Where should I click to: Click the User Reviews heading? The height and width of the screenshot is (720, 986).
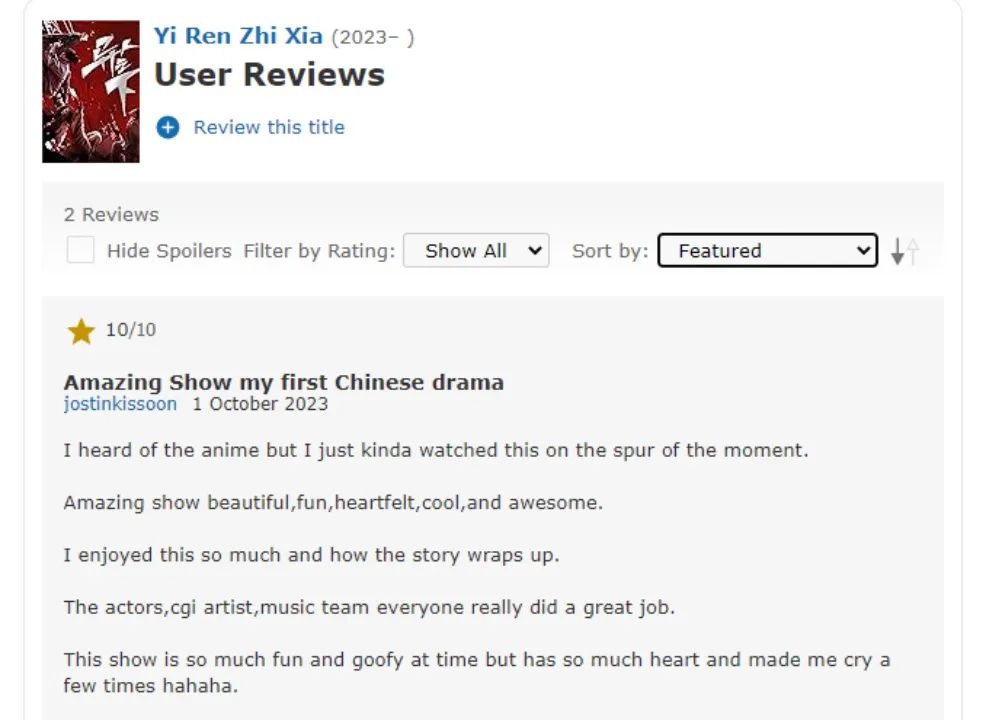tap(269, 75)
